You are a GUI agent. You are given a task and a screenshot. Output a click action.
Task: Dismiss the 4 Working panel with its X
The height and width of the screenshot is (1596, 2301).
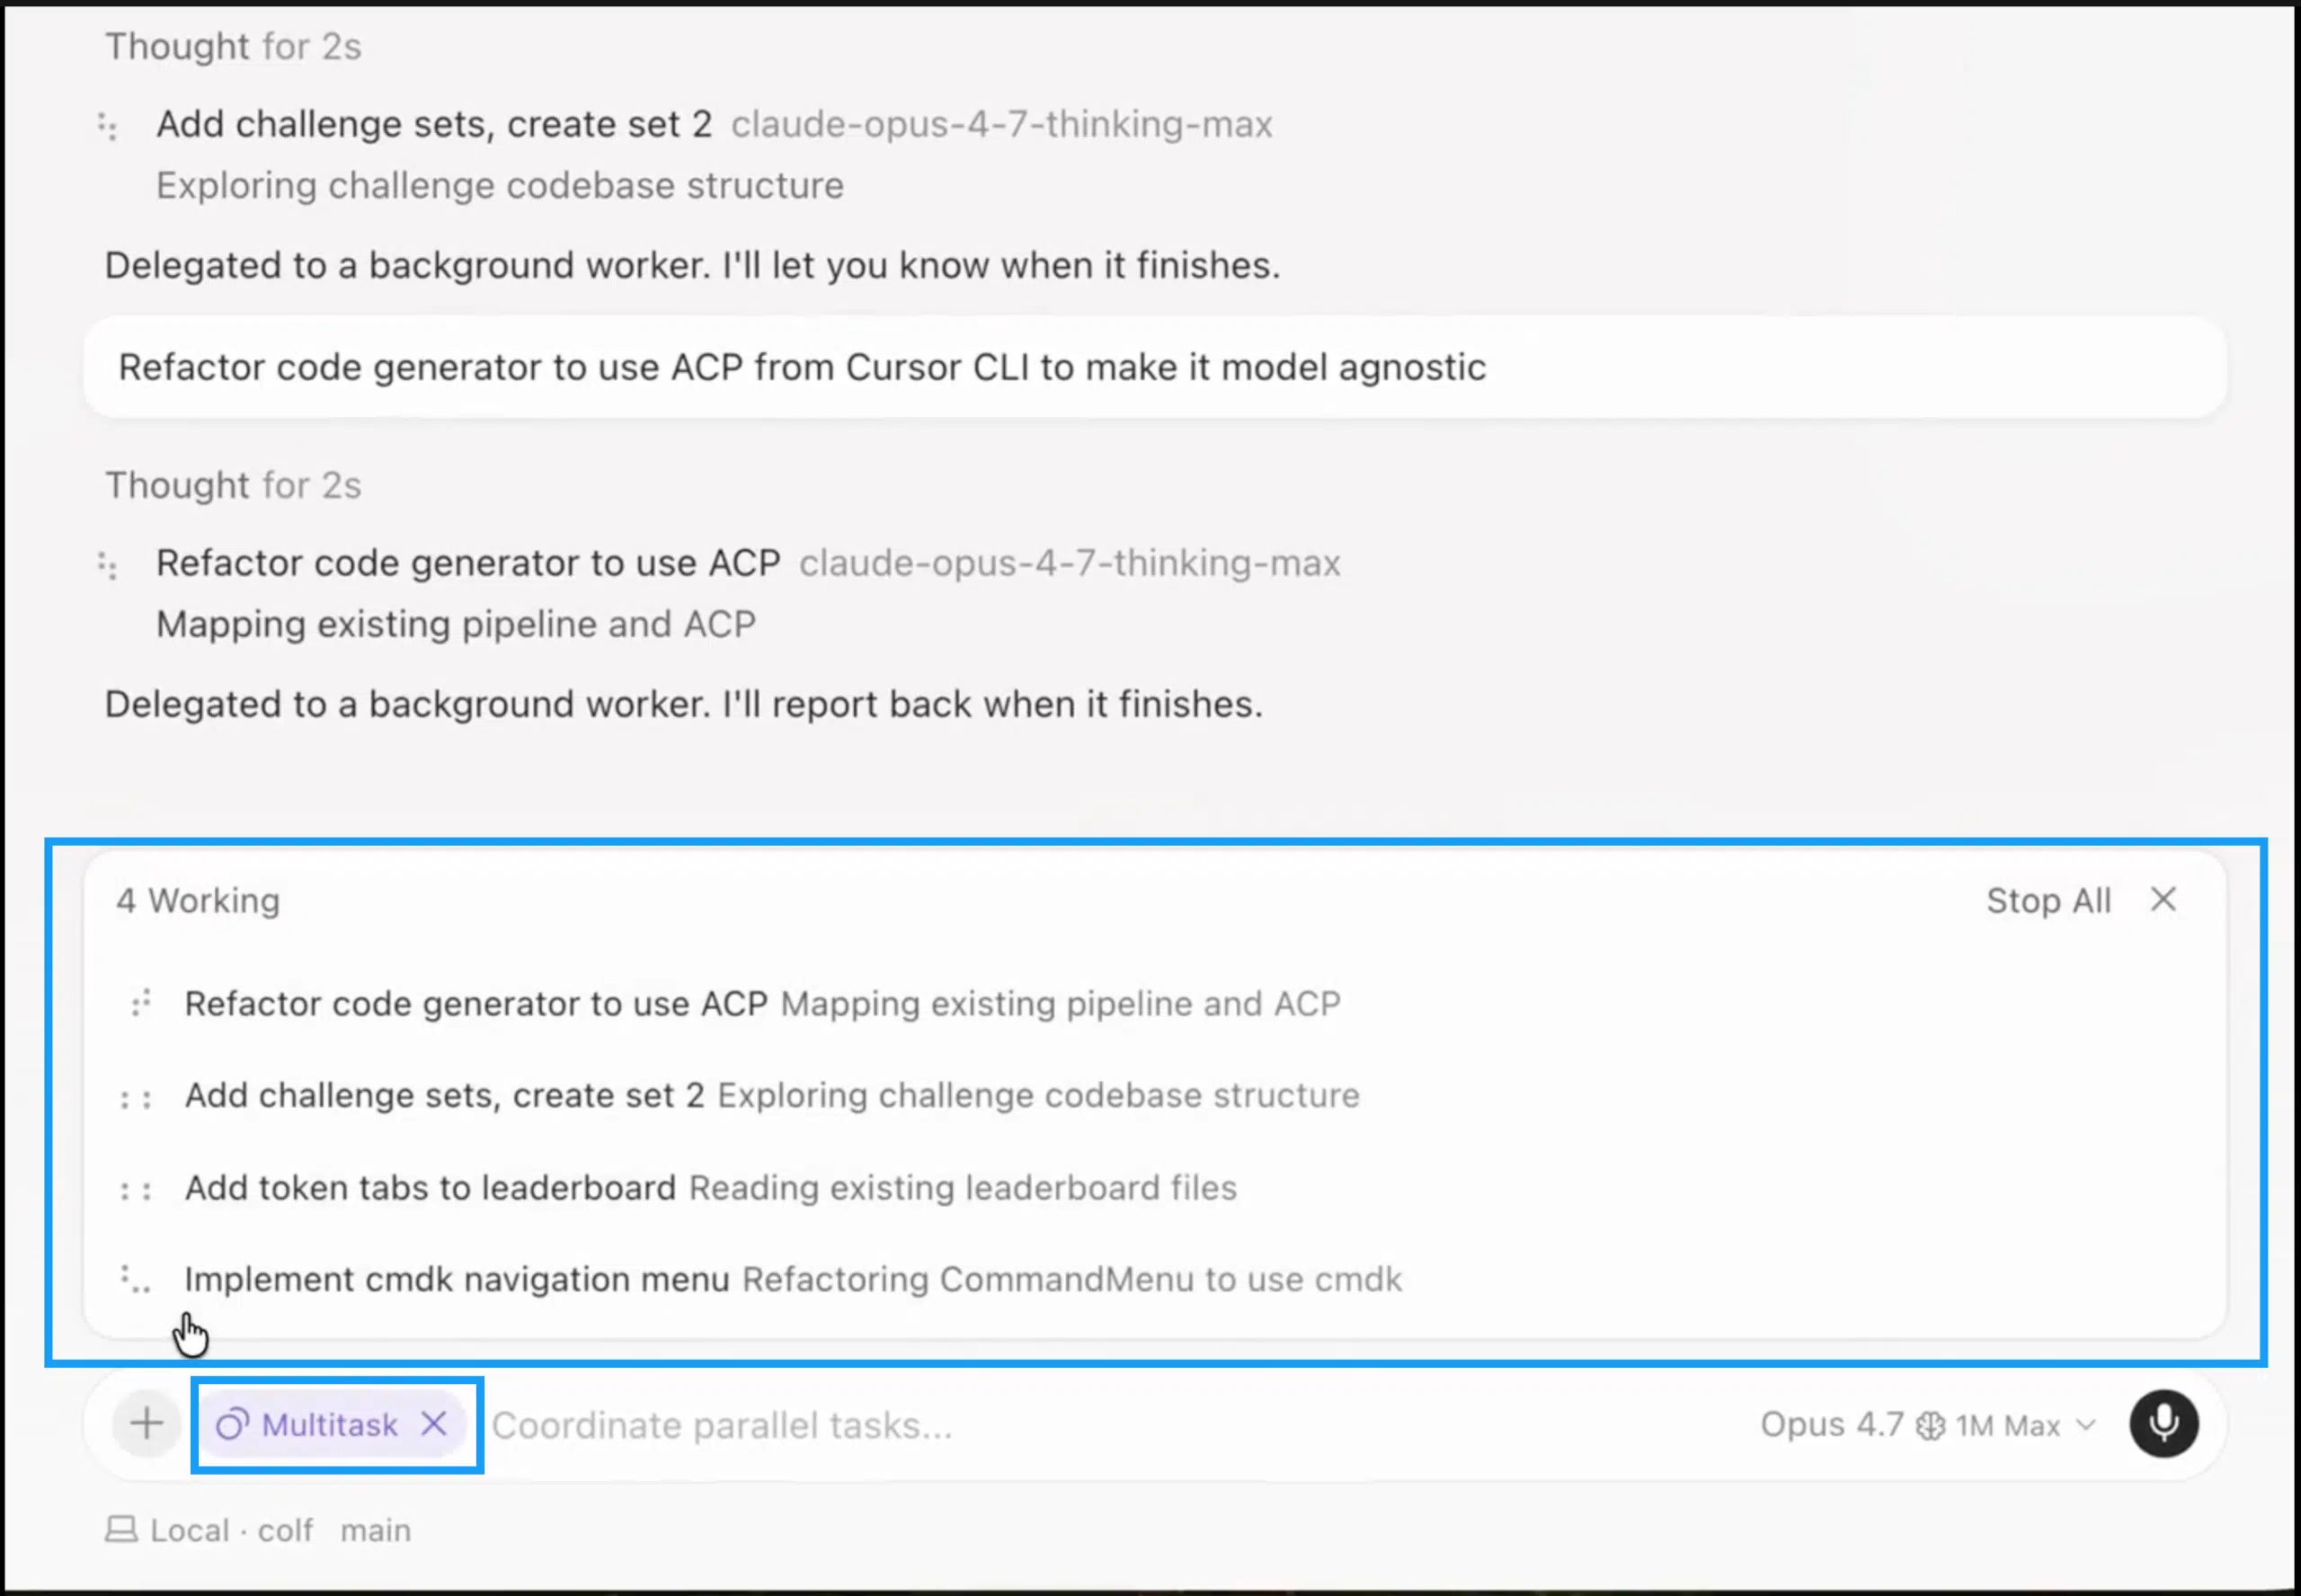coord(2163,899)
